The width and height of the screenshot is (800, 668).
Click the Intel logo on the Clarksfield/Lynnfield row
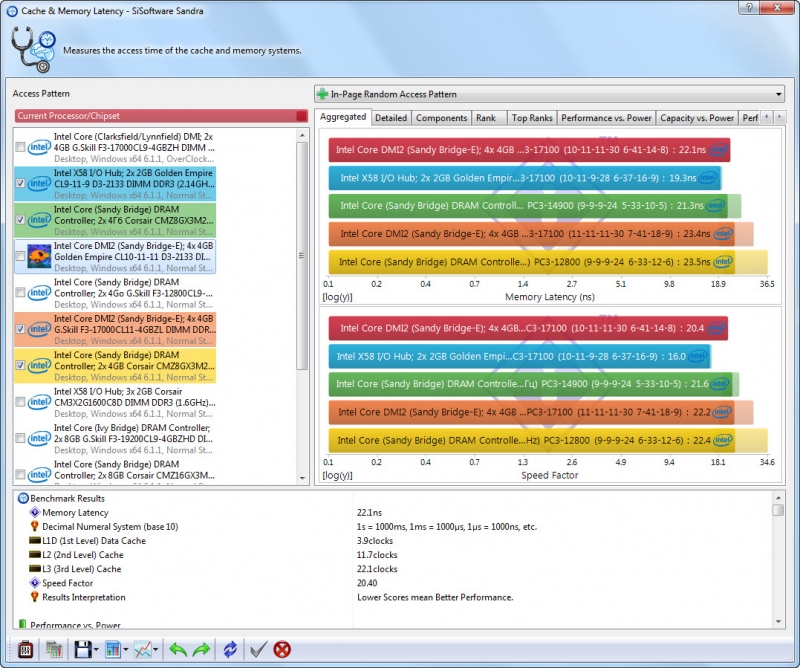(x=39, y=147)
